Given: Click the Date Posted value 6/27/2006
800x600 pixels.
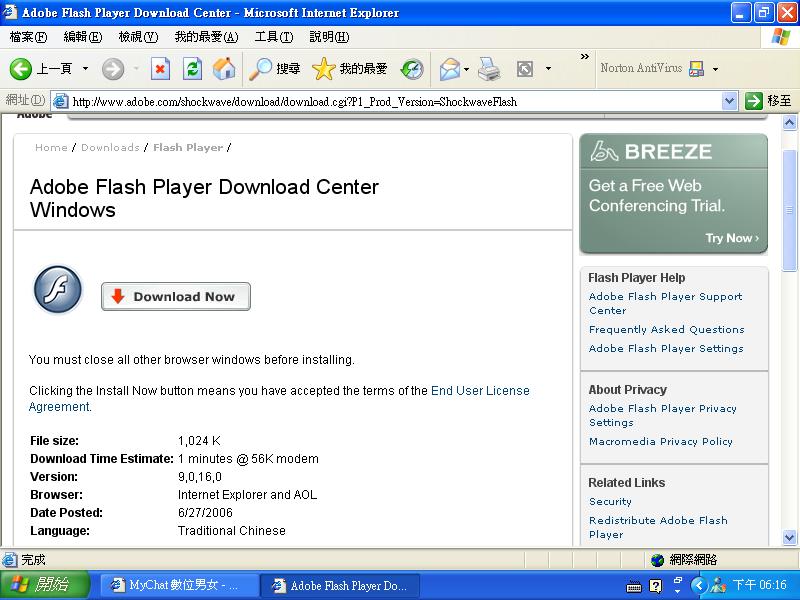Looking at the screenshot, I should coord(205,513).
